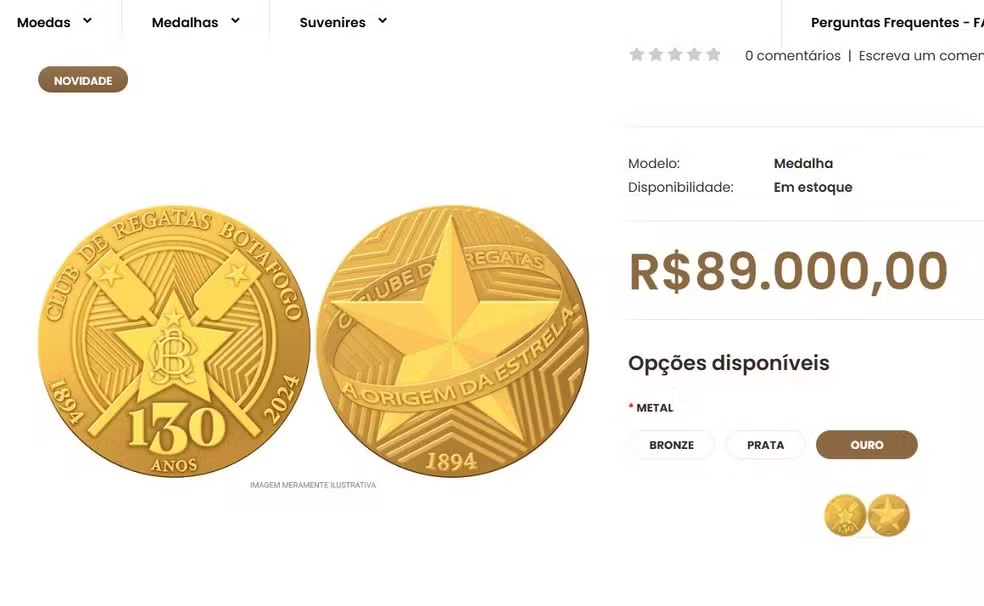
Task: Click the first rating star
Action: coord(636,55)
